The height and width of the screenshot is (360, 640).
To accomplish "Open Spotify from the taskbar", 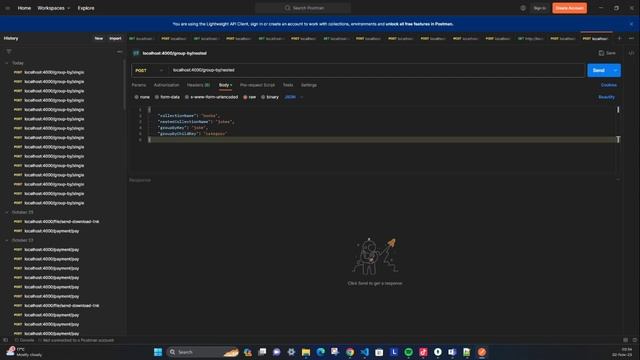I will (x=409, y=352).
